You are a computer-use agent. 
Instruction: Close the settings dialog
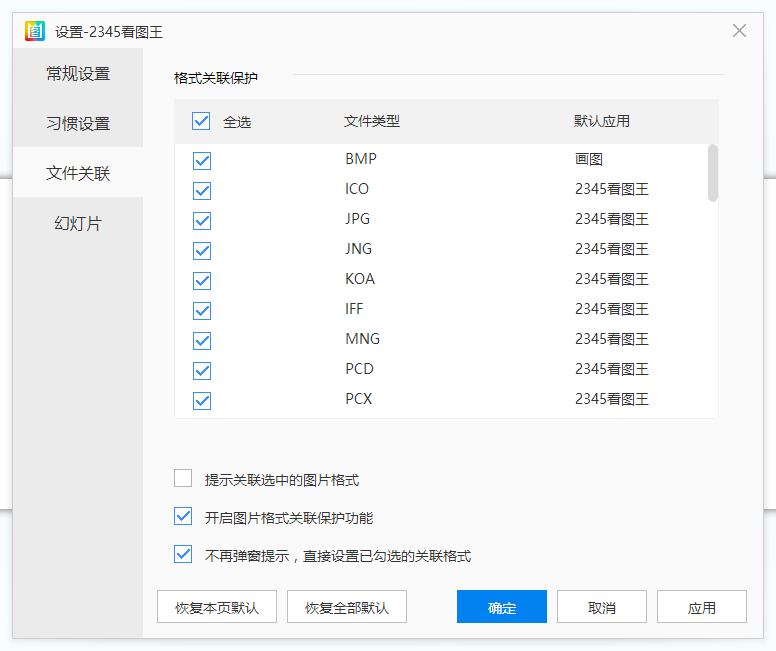pos(739,31)
